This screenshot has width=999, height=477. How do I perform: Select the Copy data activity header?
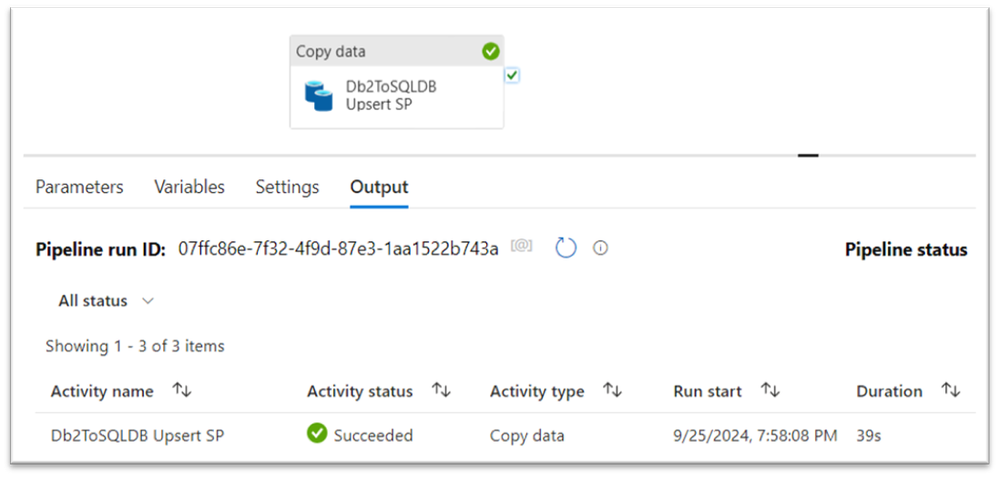point(380,51)
